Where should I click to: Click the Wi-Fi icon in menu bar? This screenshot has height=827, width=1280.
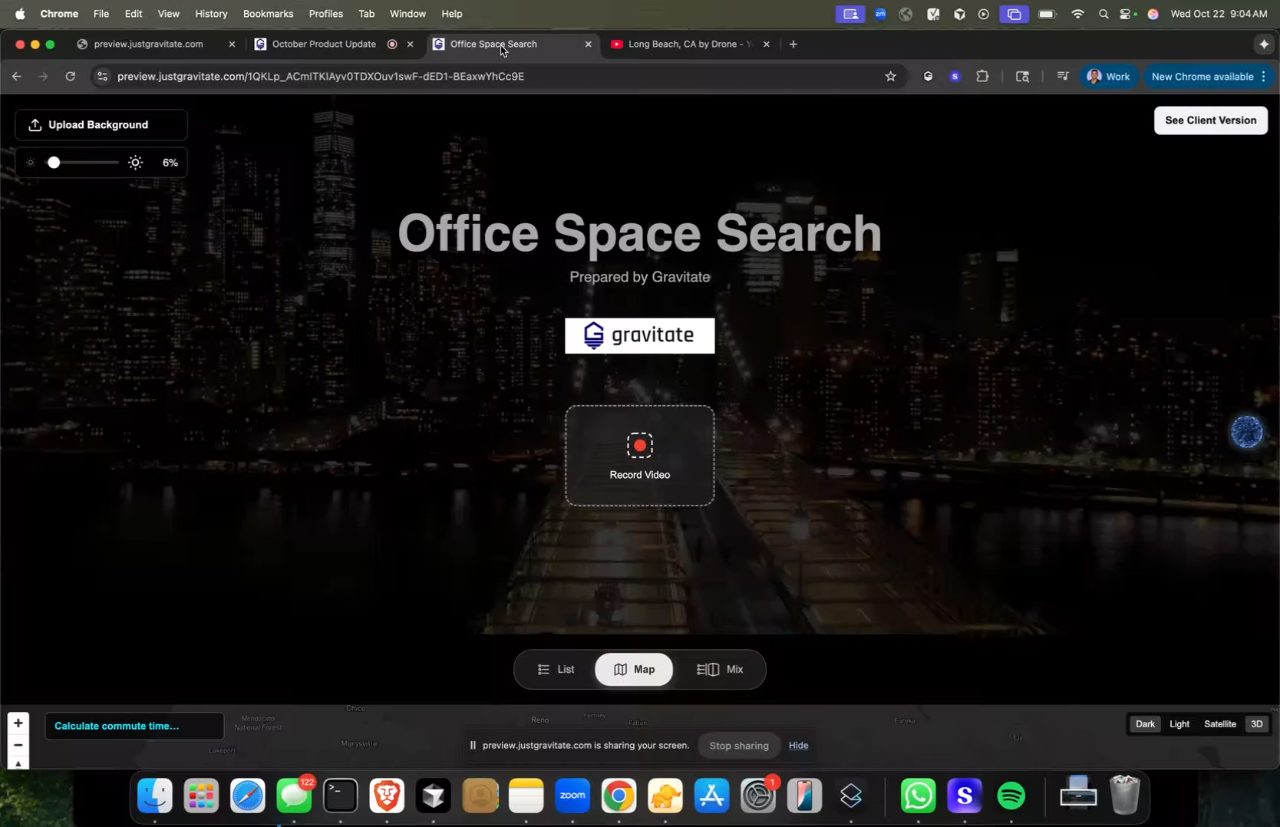[1077, 14]
